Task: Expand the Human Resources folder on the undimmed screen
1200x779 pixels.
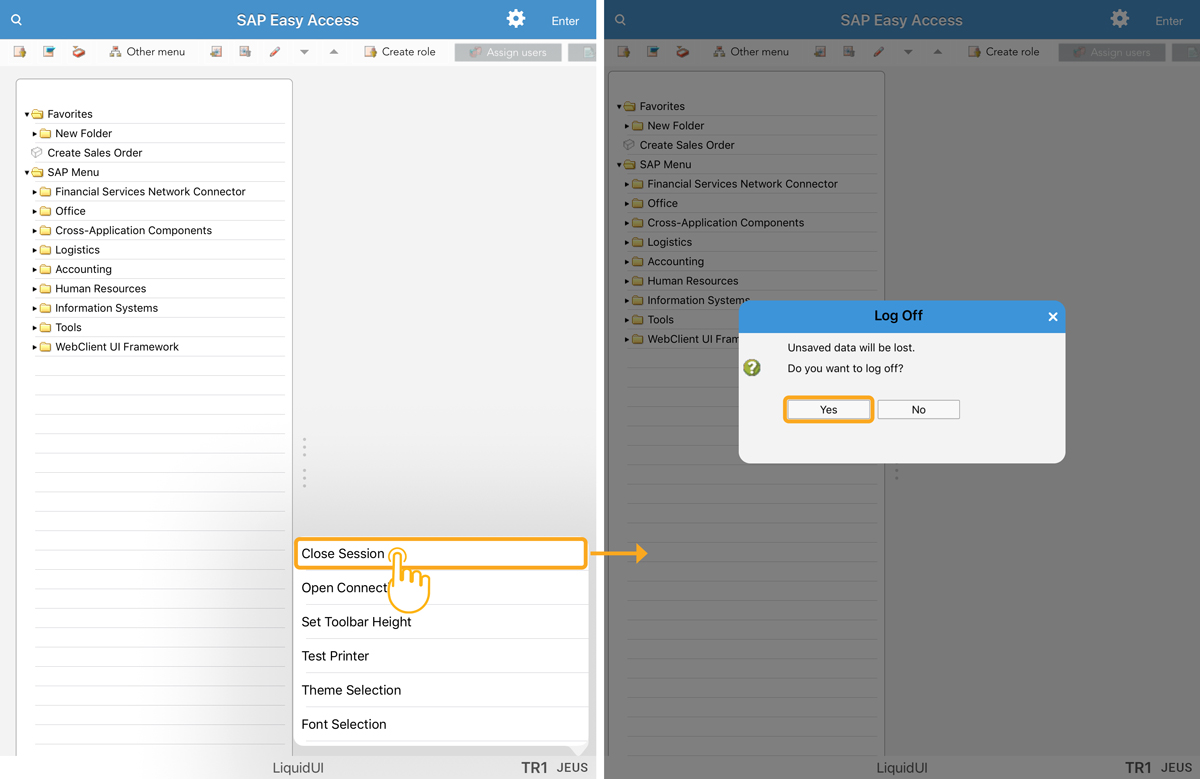Action: (x=35, y=289)
